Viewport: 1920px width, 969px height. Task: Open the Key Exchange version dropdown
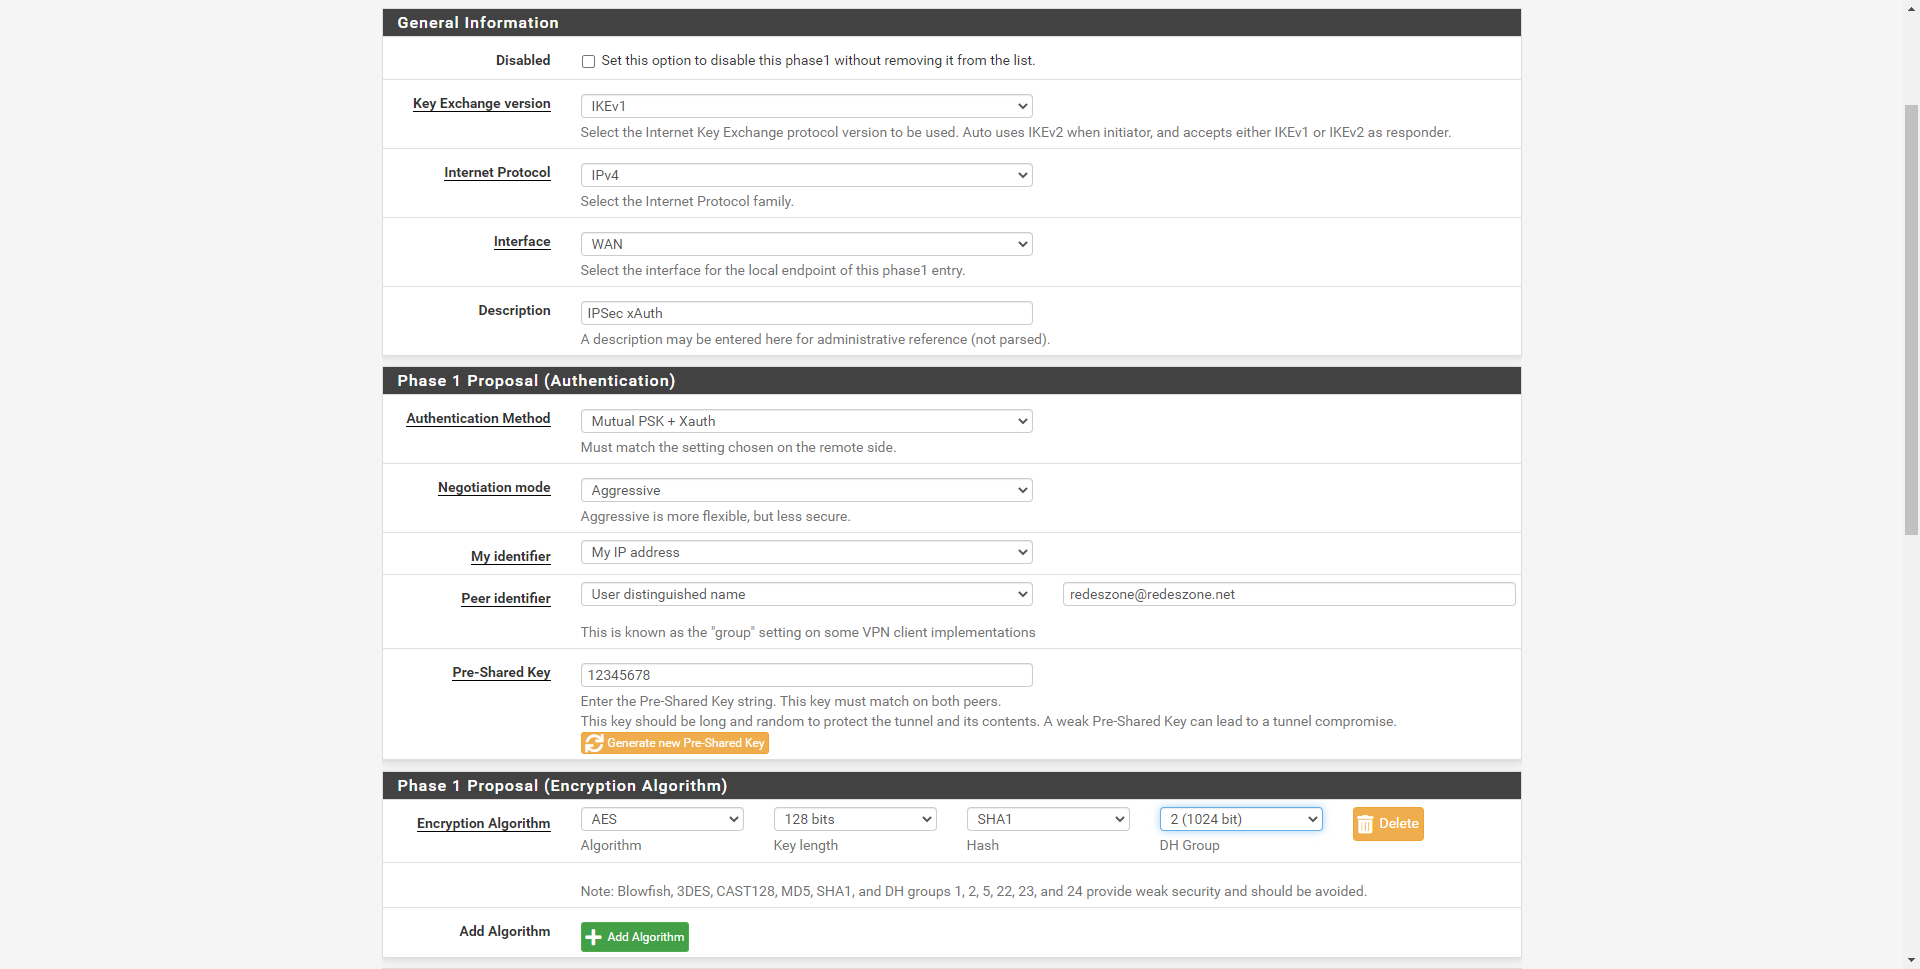(x=806, y=106)
